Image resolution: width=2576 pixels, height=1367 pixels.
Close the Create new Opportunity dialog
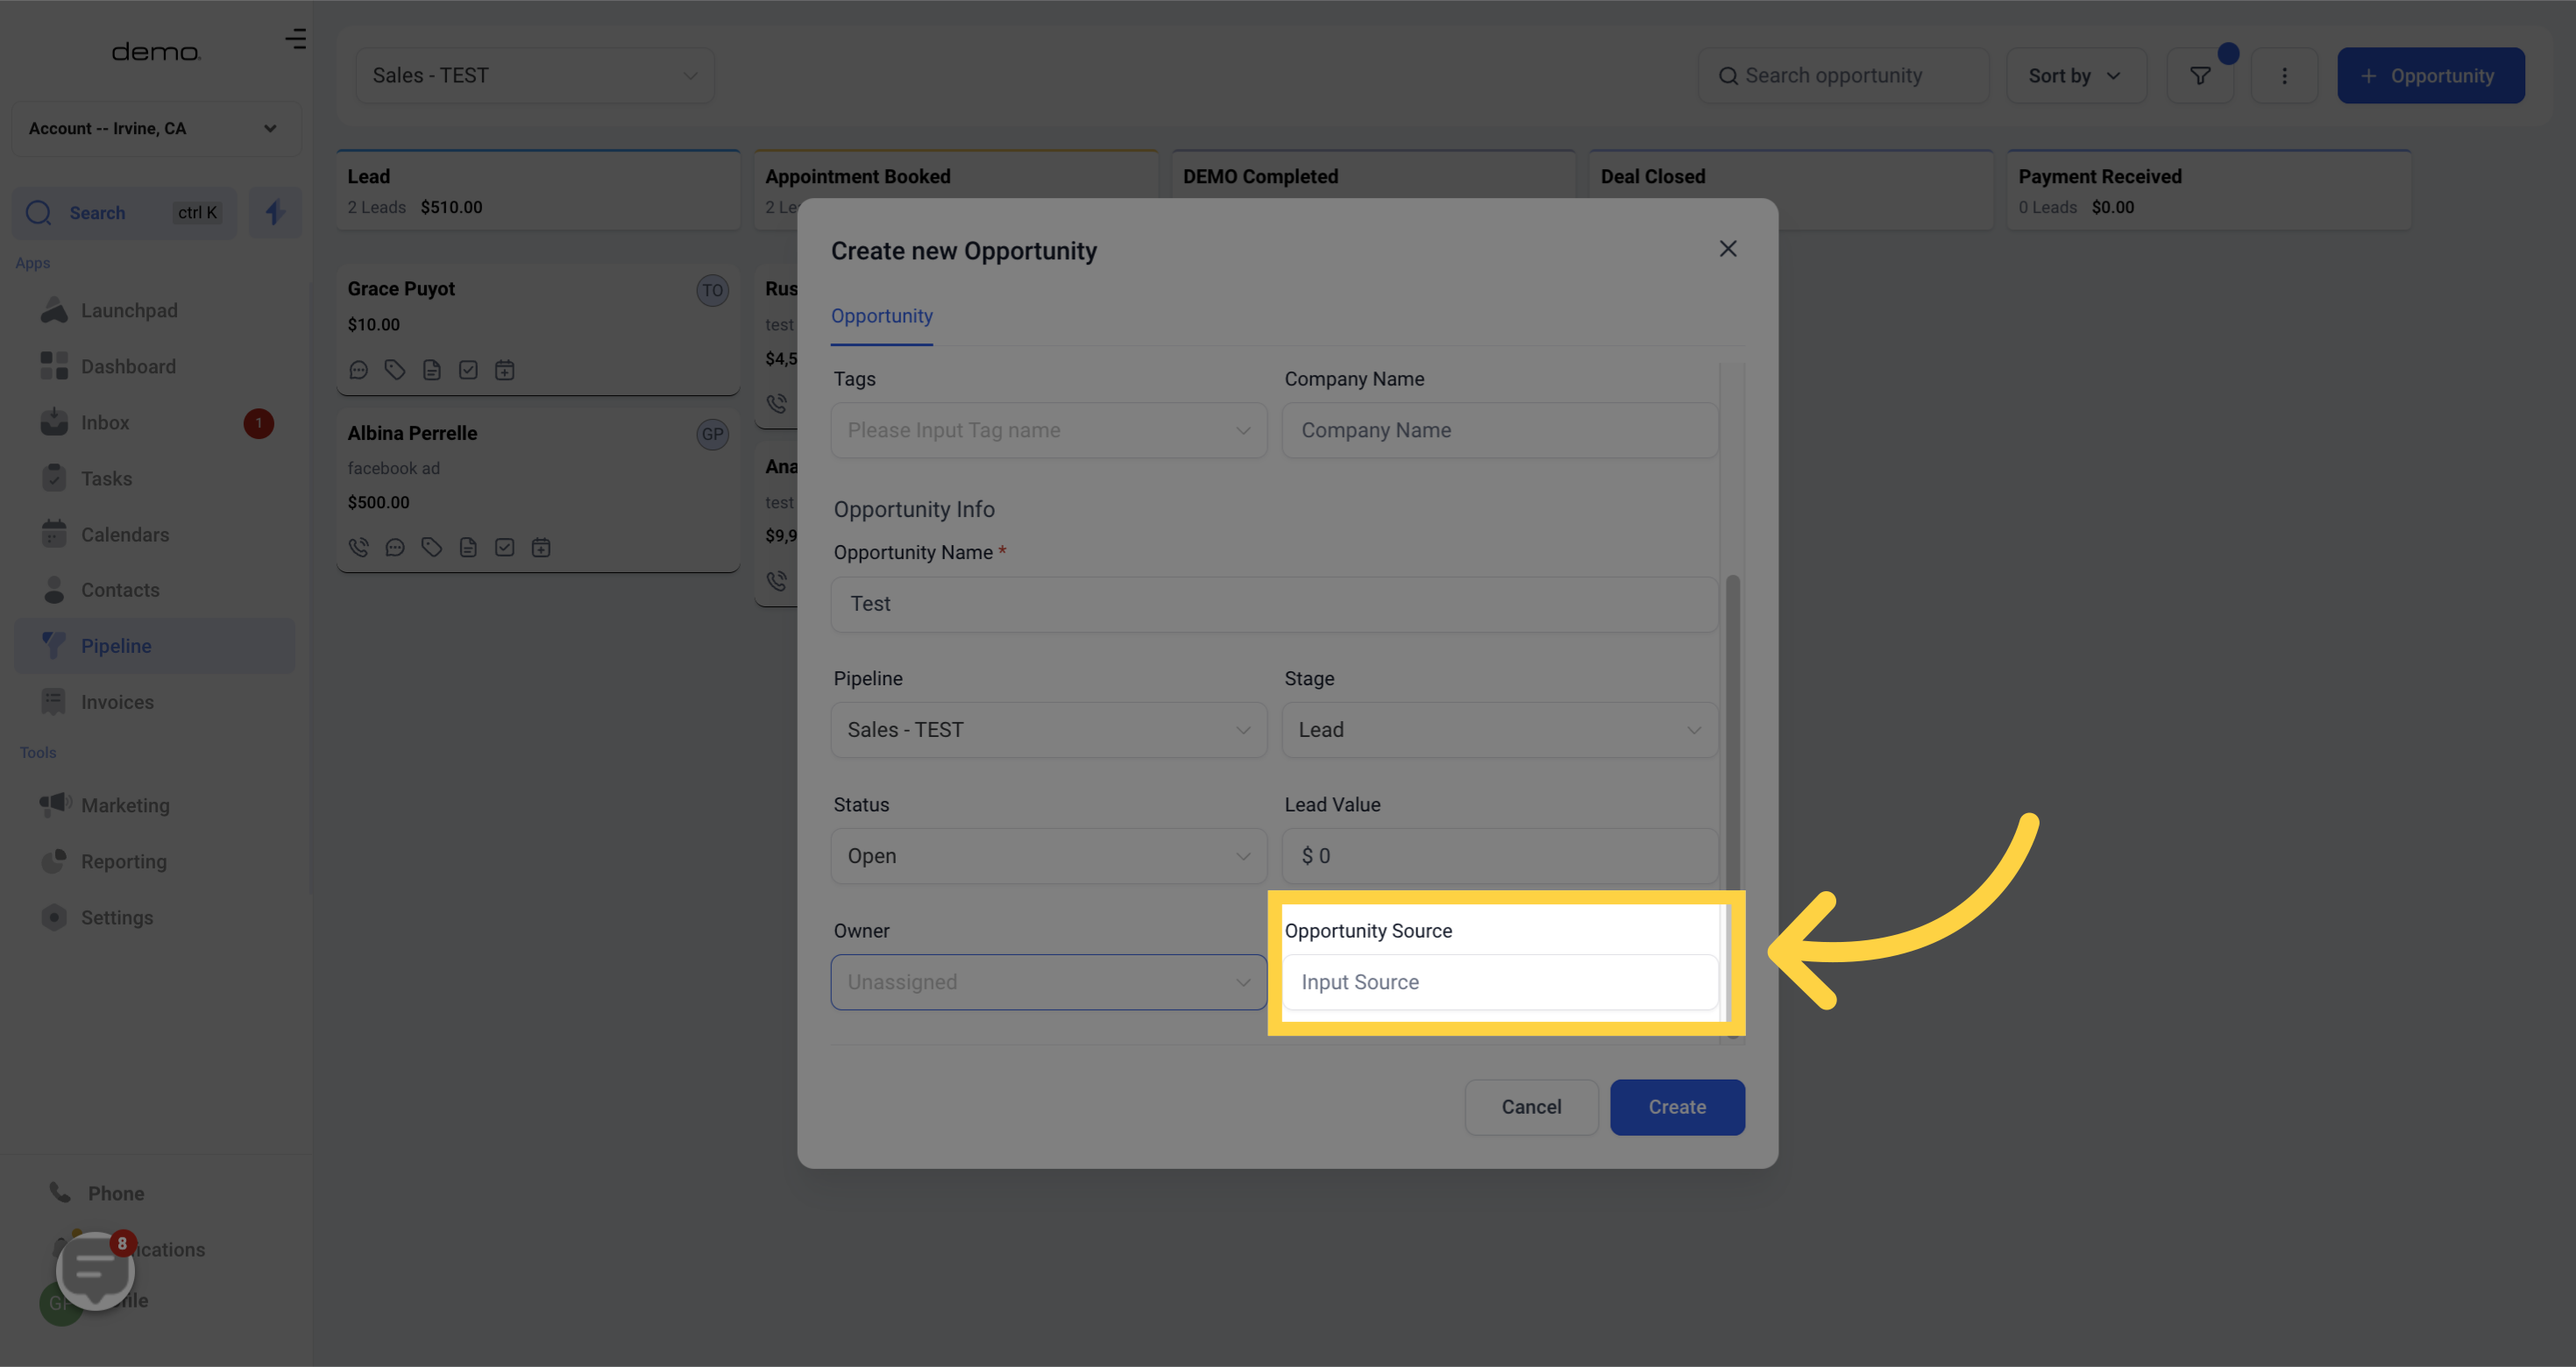tap(1727, 249)
